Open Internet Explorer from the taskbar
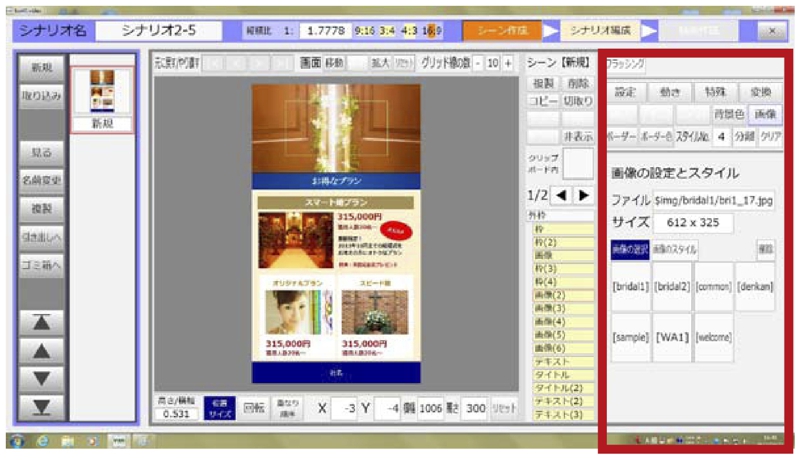The width and height of the screenshot is (800, 460). 42,441
